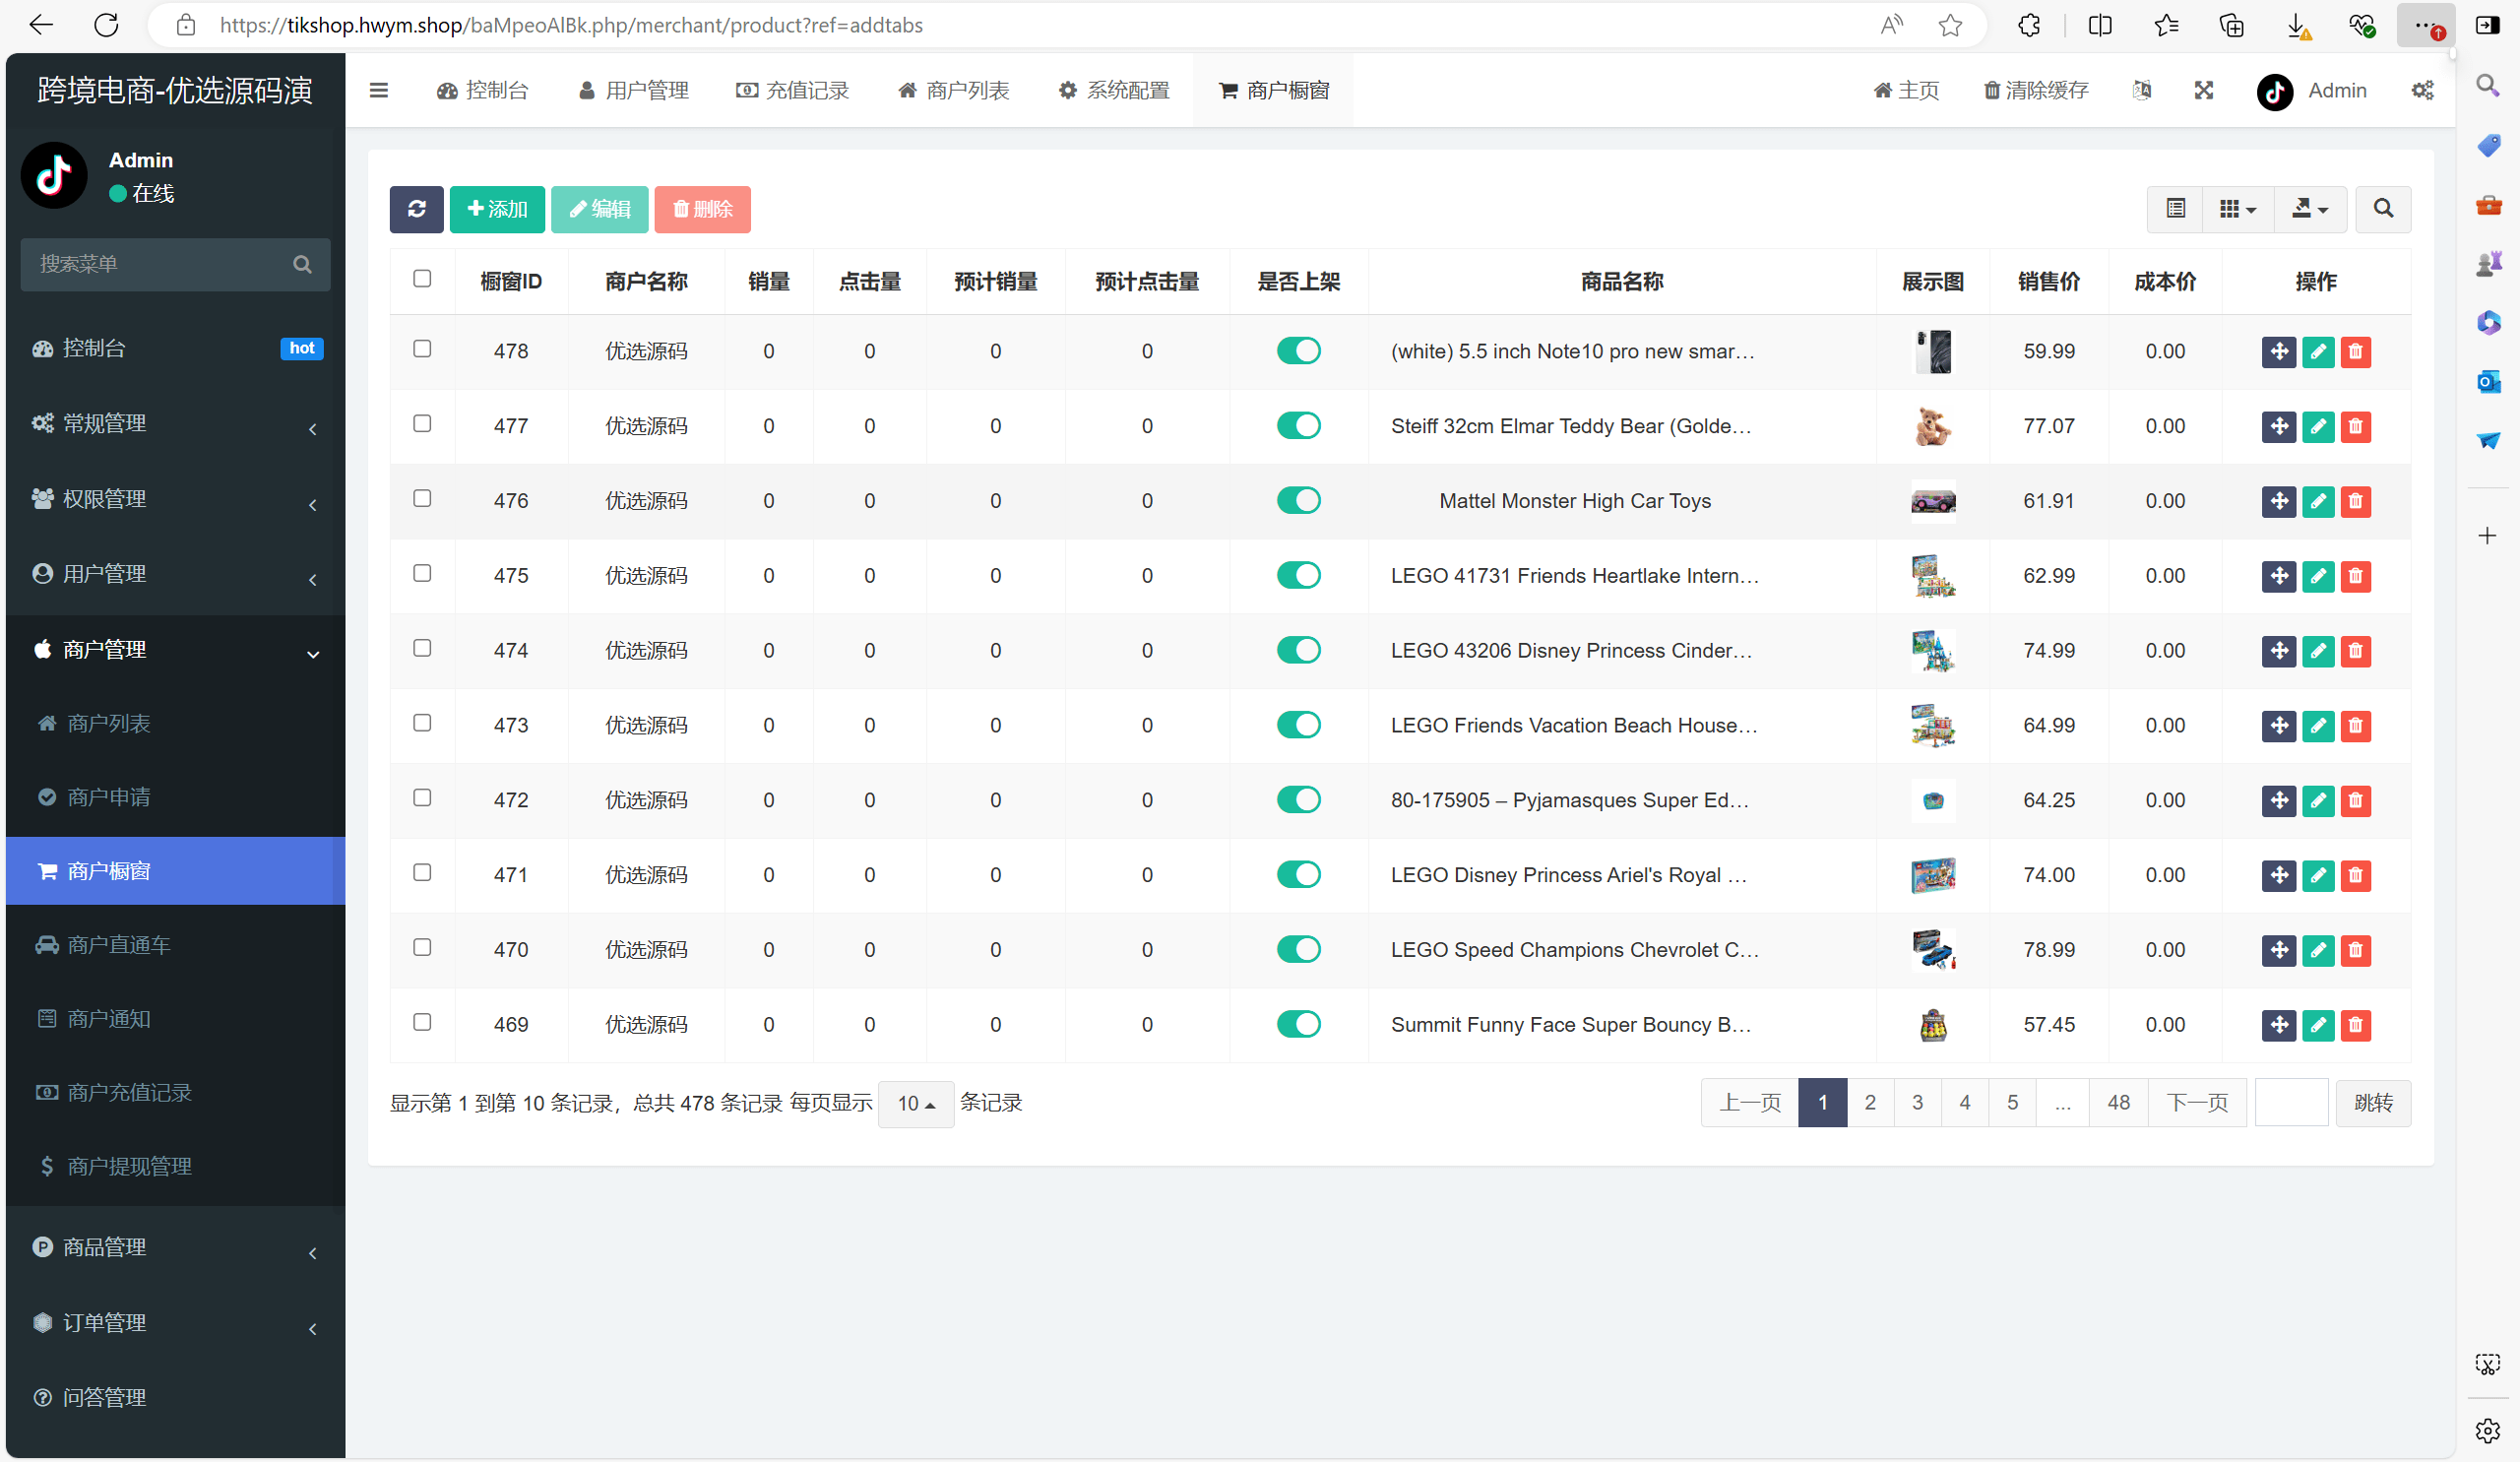
Task: Click the green 添加 button
Action: coord(497,208)
